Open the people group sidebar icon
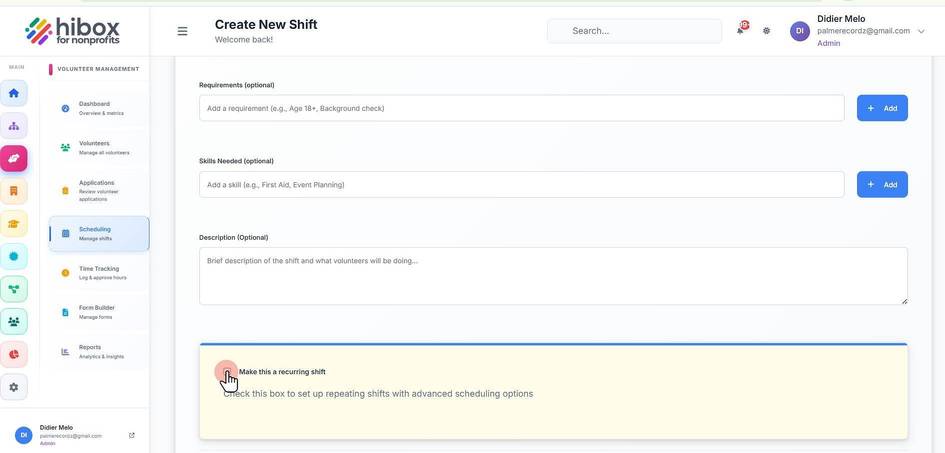Viewport: 945px width, 453px height. click(14, 322)
